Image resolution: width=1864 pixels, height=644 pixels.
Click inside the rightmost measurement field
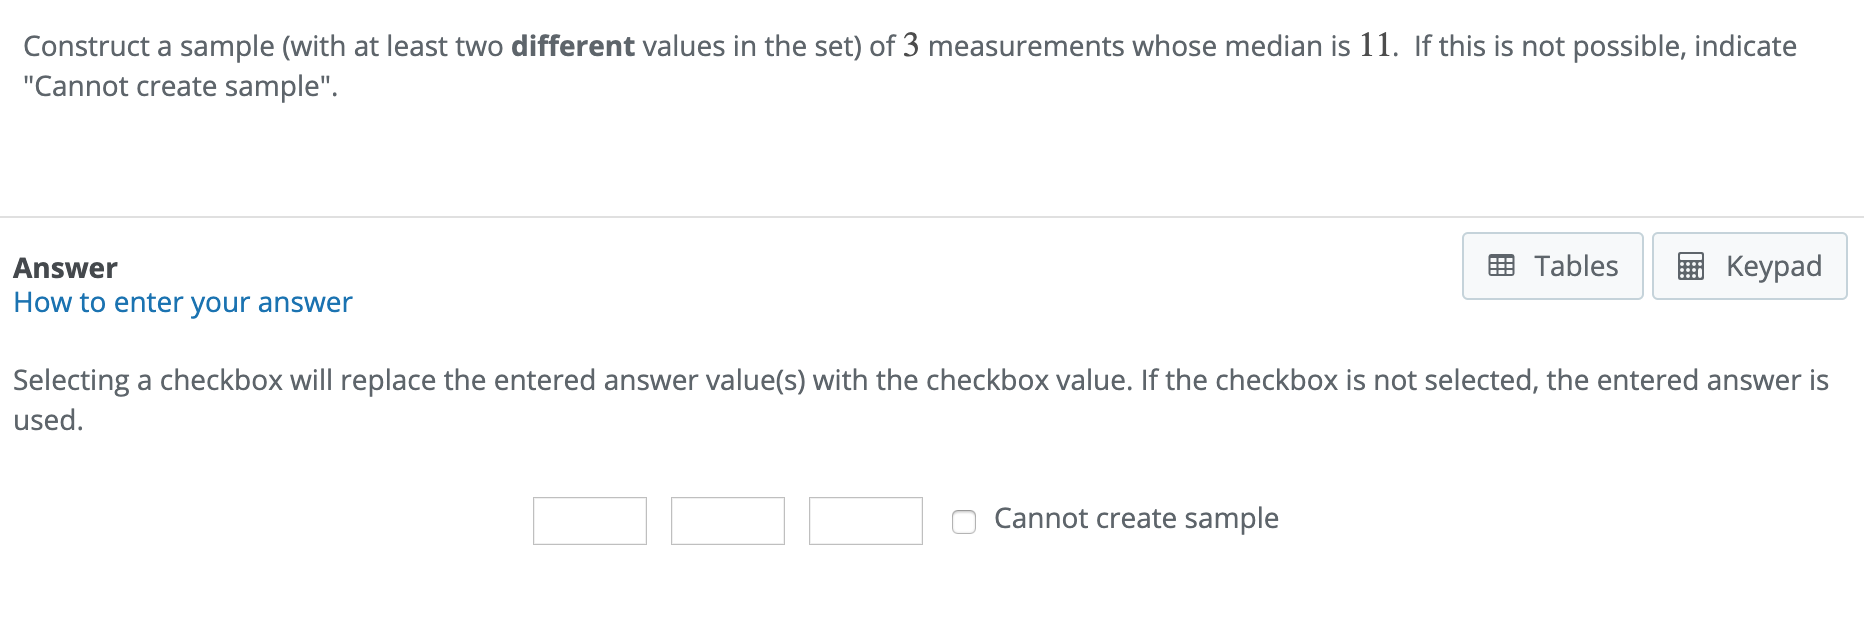[865, 520]
